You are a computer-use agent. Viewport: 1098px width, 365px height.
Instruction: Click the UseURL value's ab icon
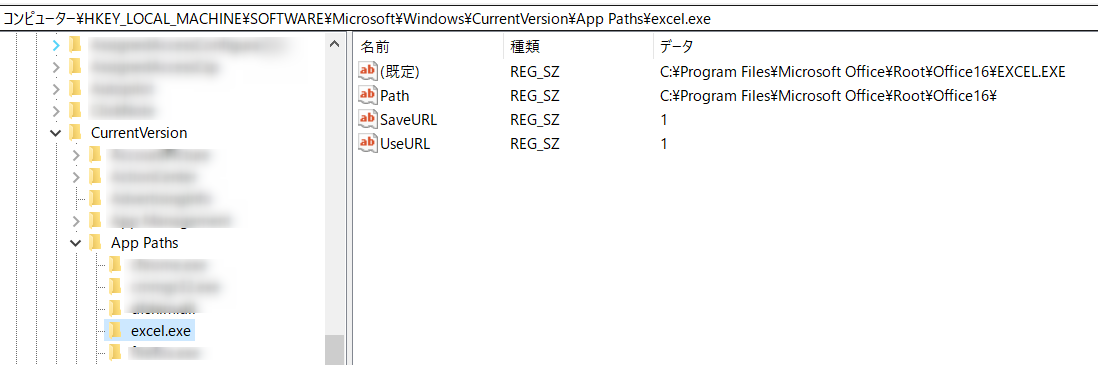(x=368, y=144)
